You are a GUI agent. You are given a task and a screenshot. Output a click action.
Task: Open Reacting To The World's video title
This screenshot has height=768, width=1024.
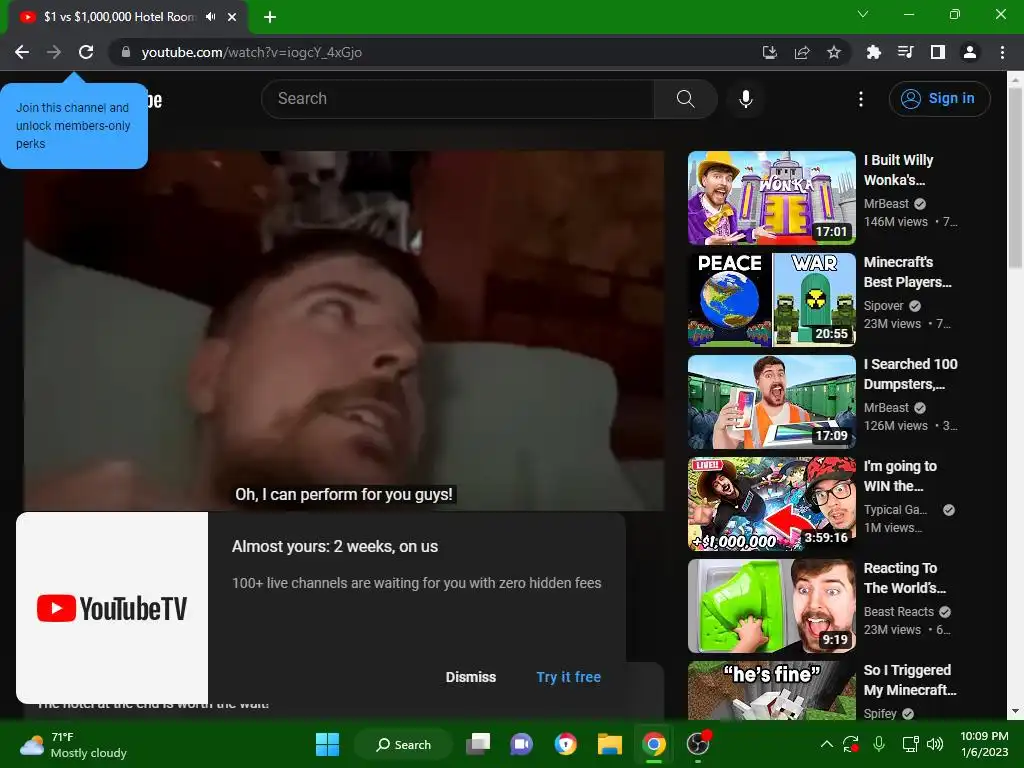tap(904, 578)
